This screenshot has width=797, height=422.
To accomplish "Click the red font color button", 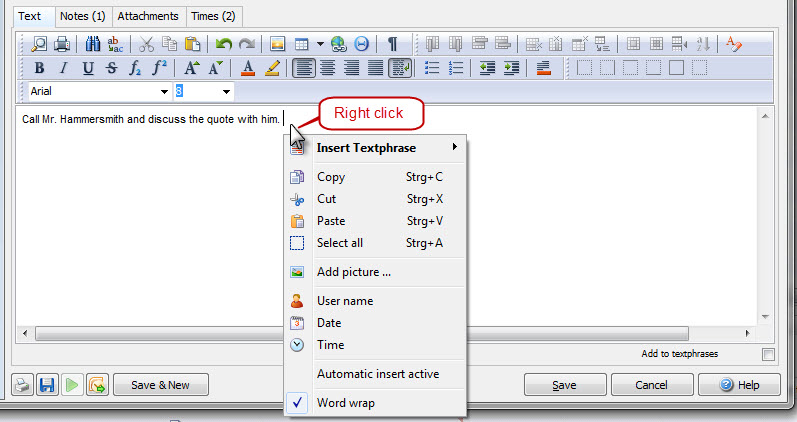I will 249,68.
